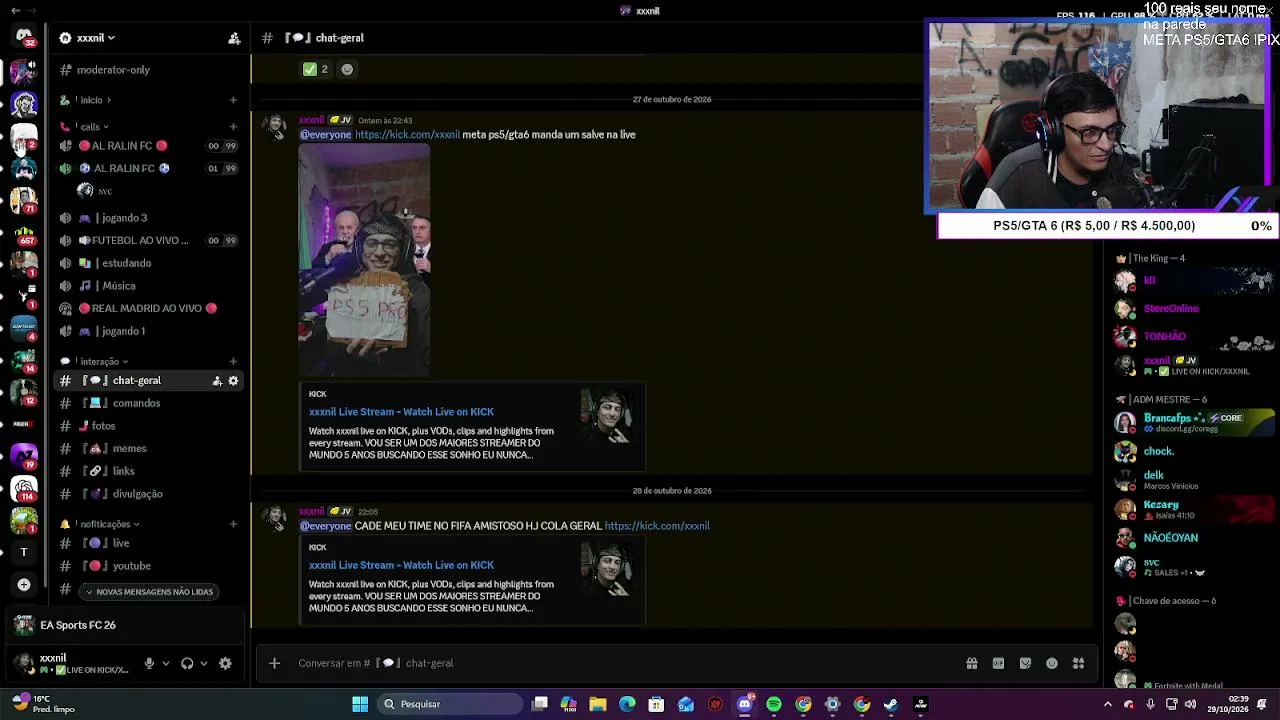Collapse the notificações category
Image resolution: width=1280 pixels, height=720 pixels.
pos(108,524)
